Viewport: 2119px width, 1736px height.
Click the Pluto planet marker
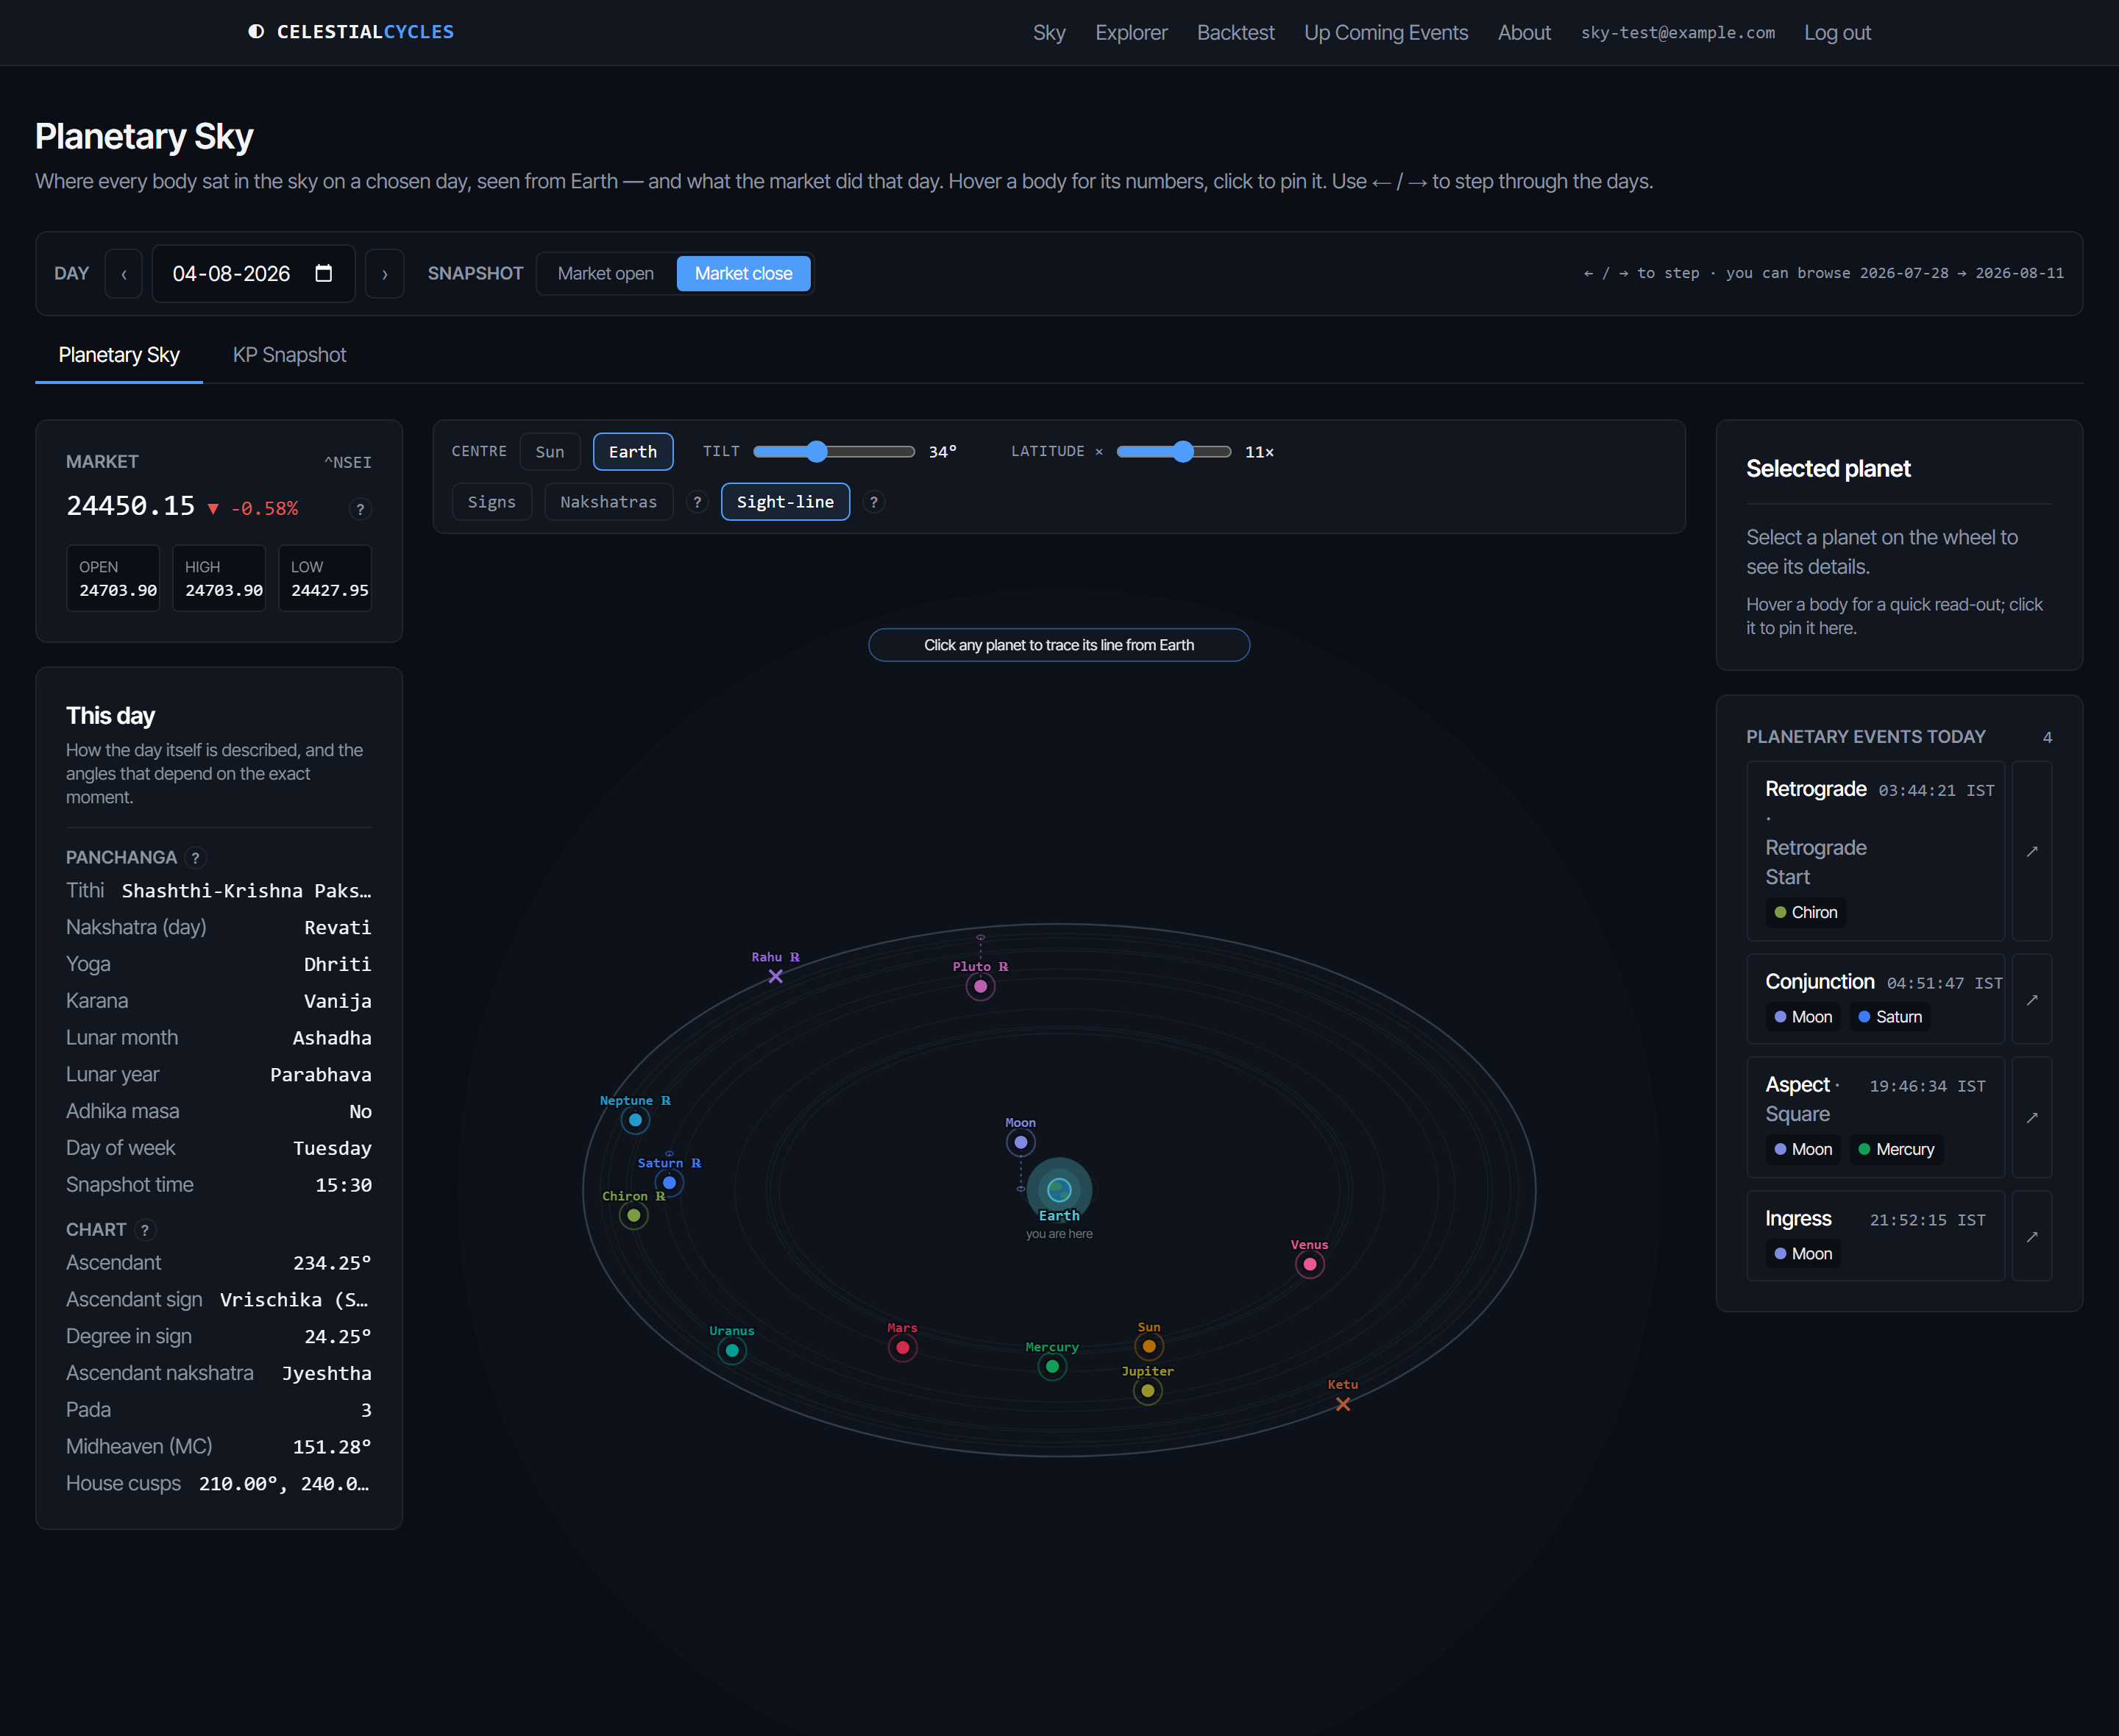(x=980, y=987)
